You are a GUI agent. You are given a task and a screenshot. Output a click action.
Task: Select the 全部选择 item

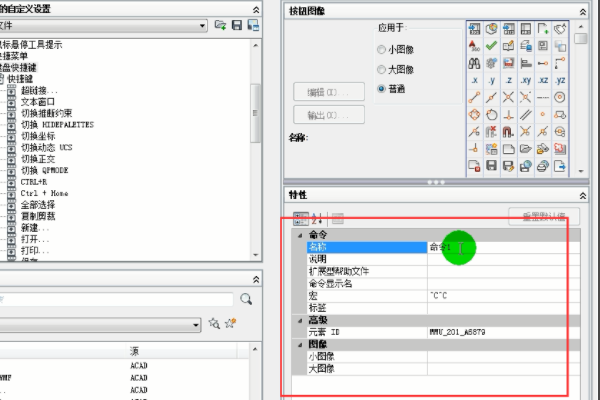(38, 204)
